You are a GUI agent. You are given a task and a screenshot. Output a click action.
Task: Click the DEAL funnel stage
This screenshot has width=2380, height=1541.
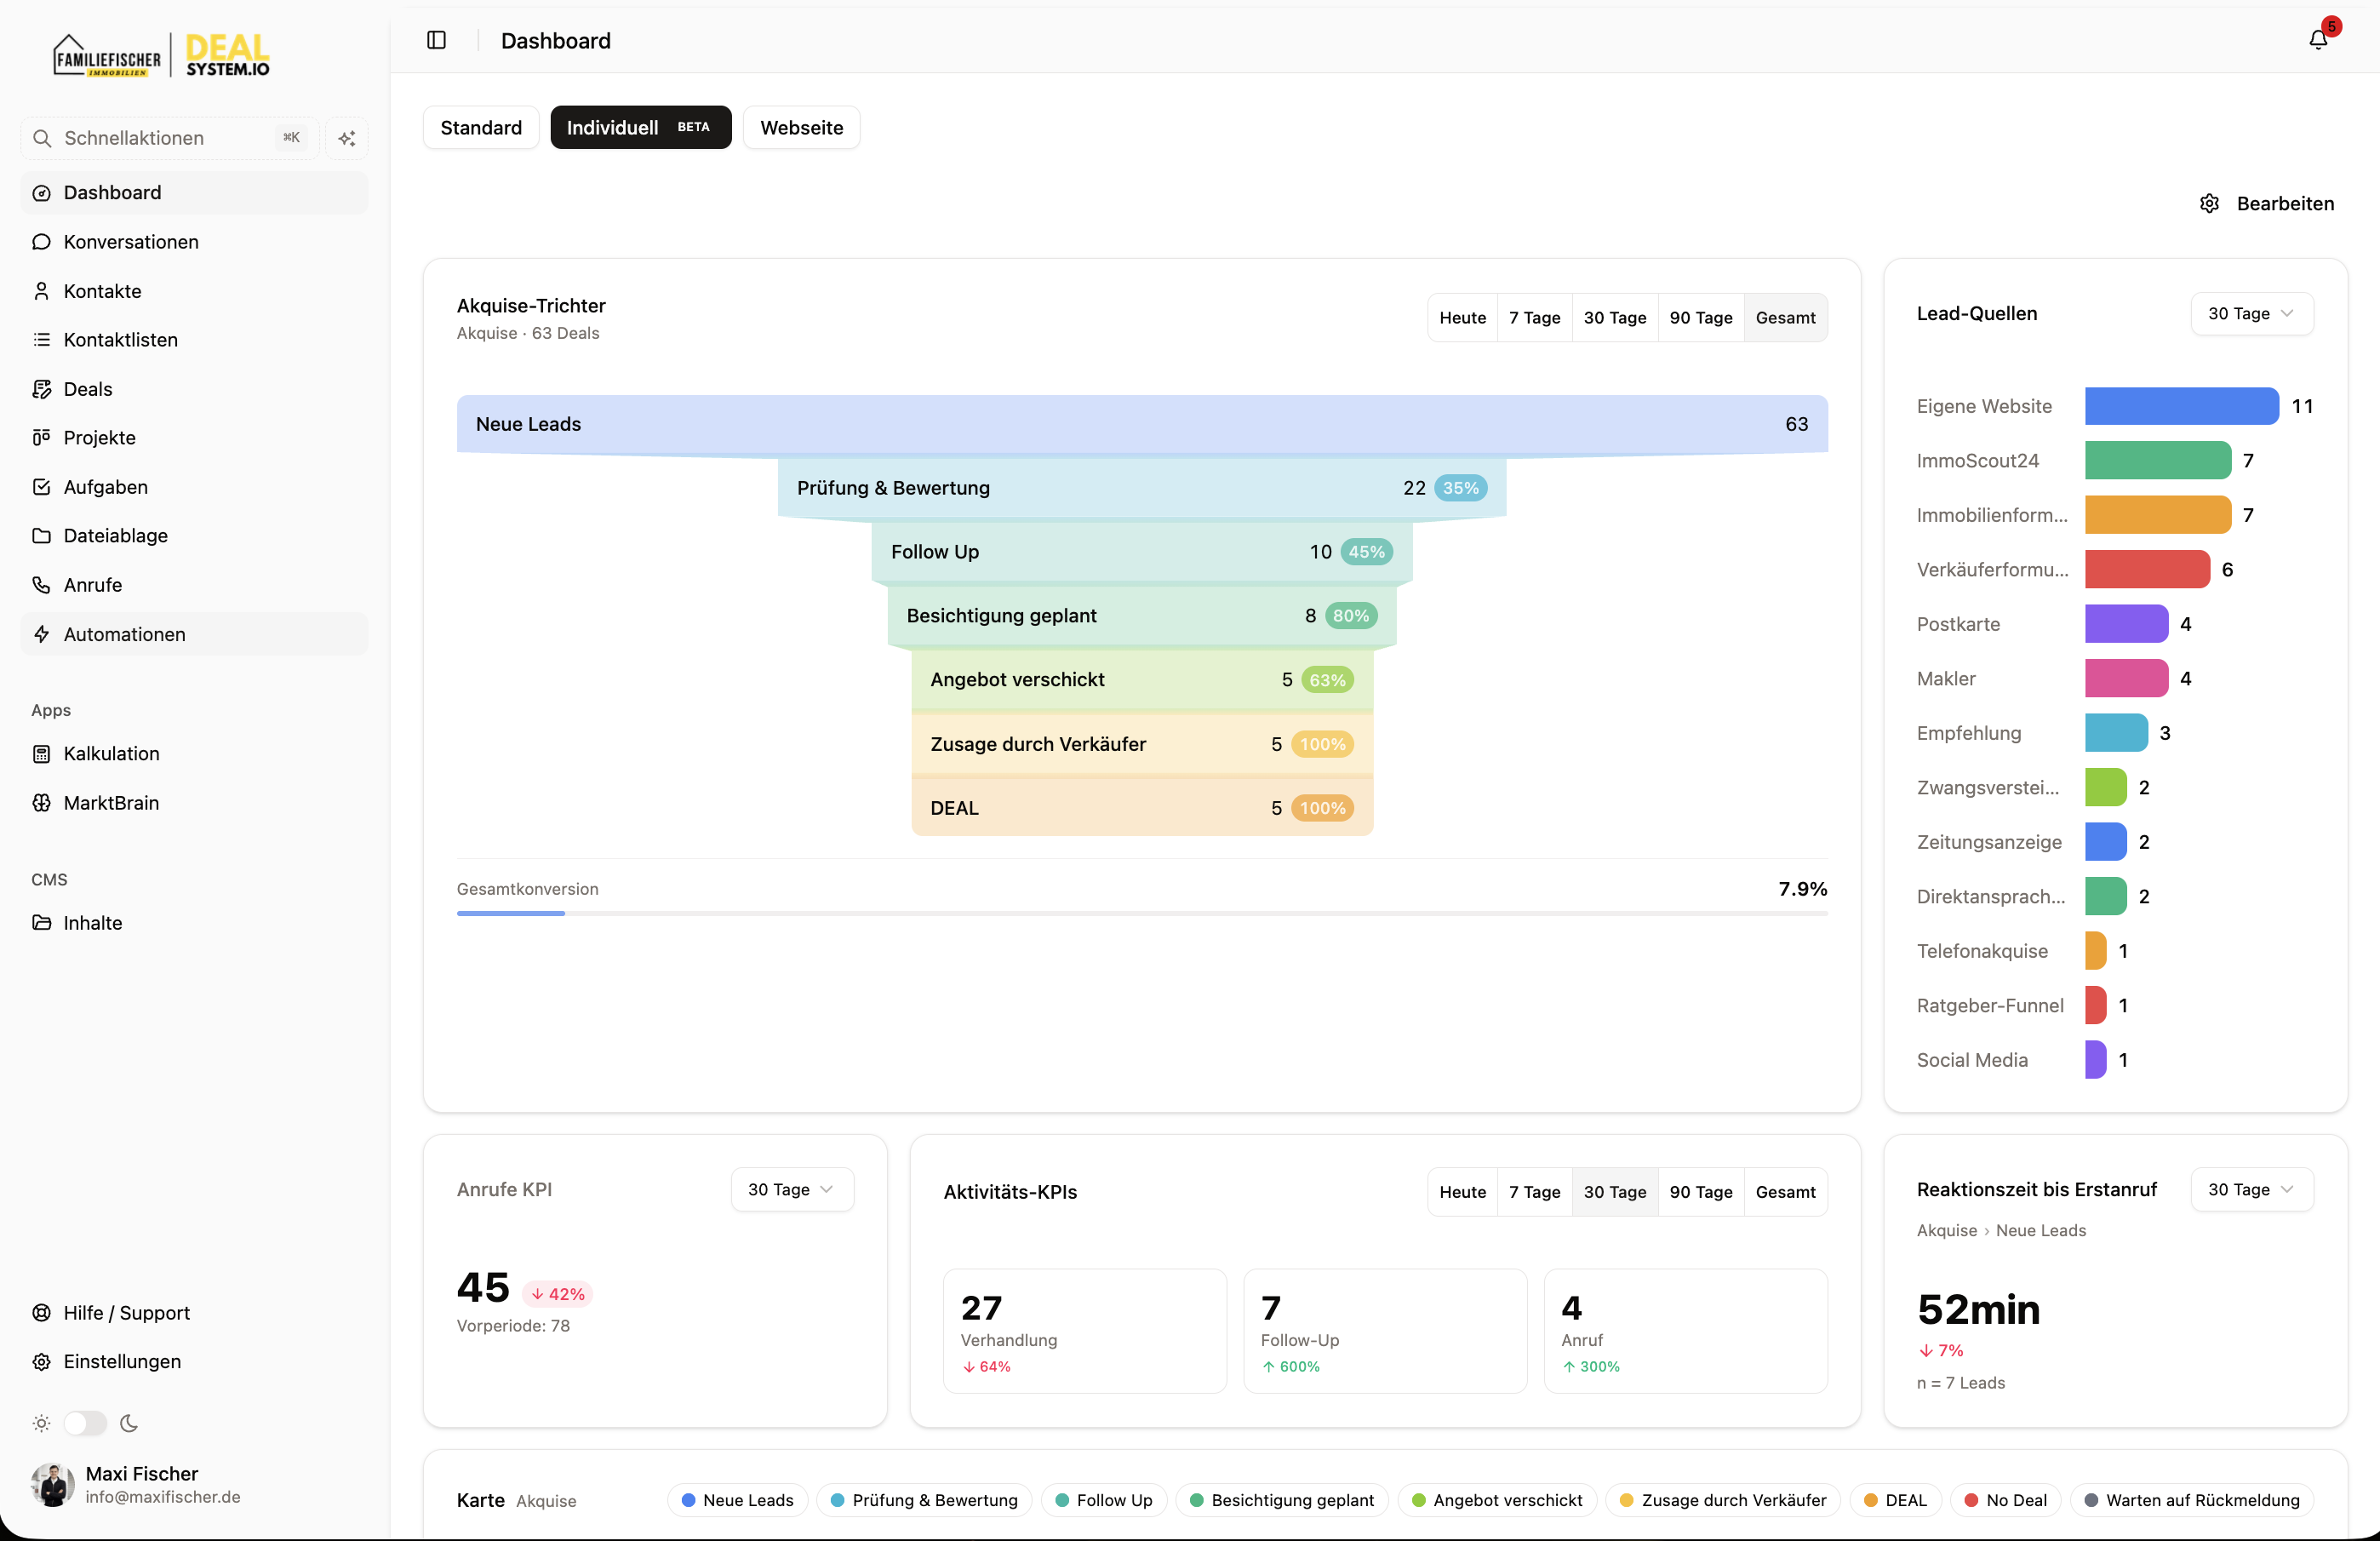[x=1142, y=808]
